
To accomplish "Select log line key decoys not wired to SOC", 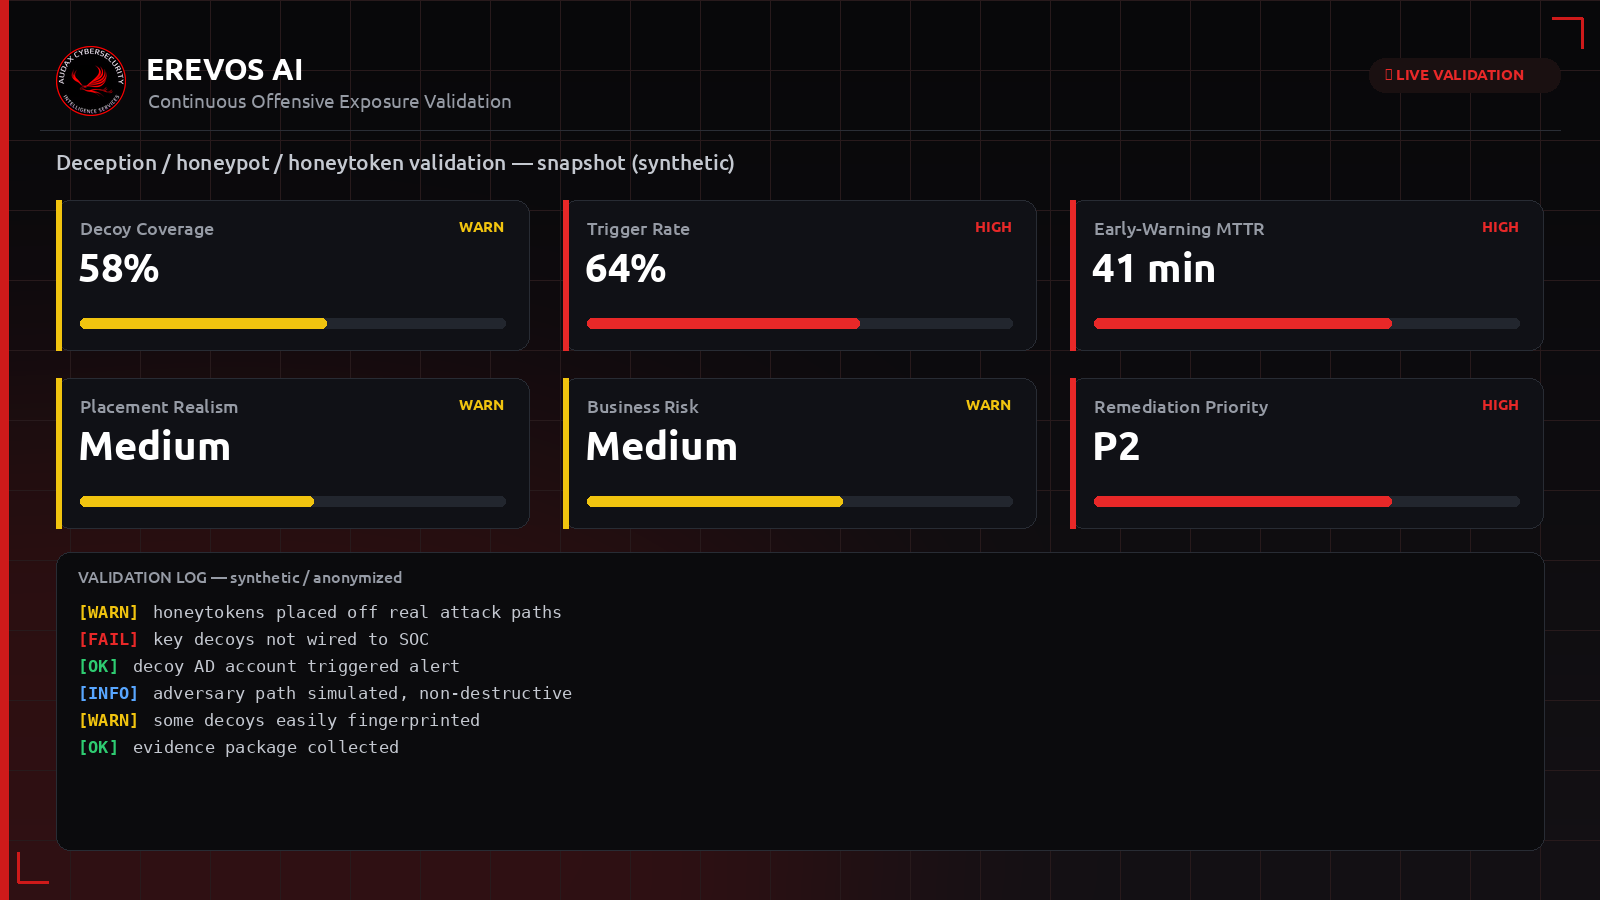I will [254, 639].
